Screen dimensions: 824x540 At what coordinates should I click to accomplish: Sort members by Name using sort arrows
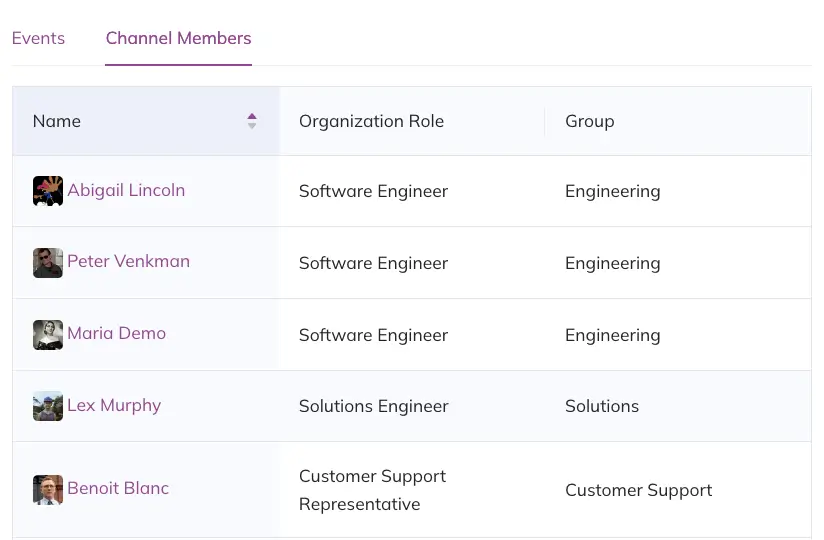(252, 121)
